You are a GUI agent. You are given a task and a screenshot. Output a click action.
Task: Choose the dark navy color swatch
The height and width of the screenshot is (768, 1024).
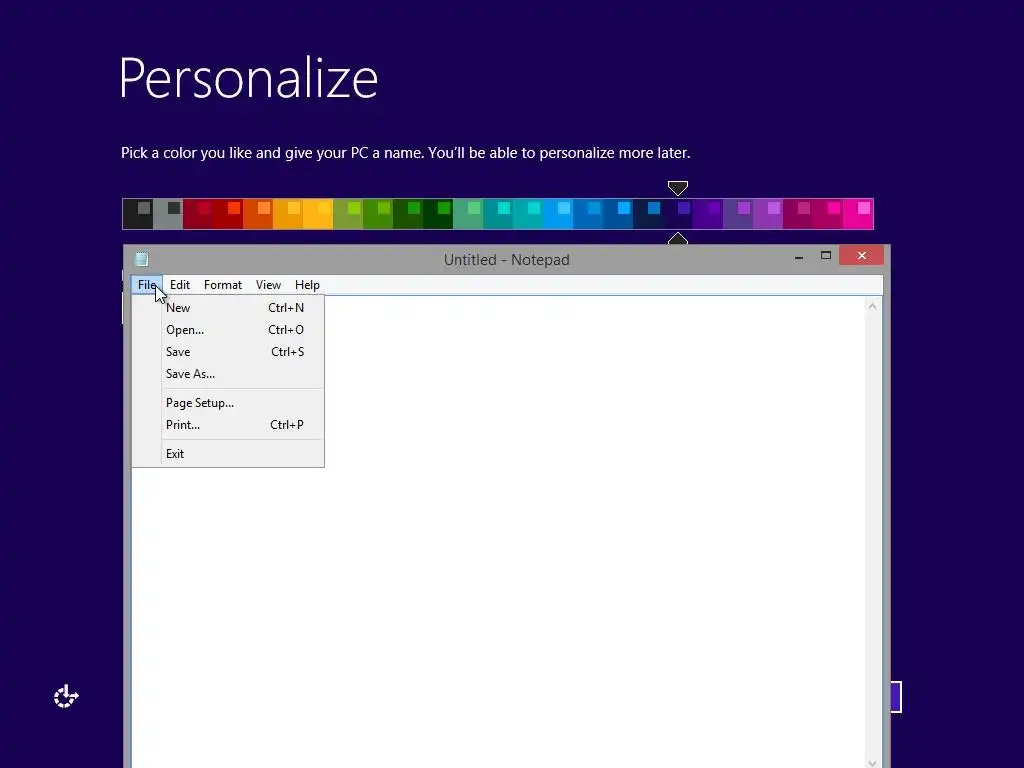point(648,214)
